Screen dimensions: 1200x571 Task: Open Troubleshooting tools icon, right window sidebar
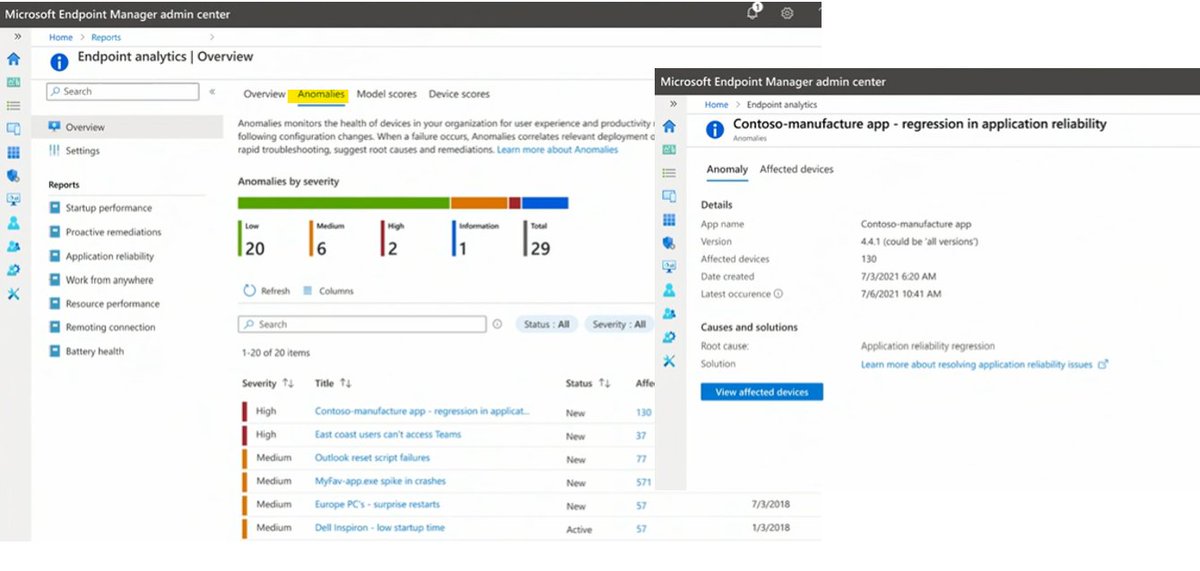tap(669, 360)
